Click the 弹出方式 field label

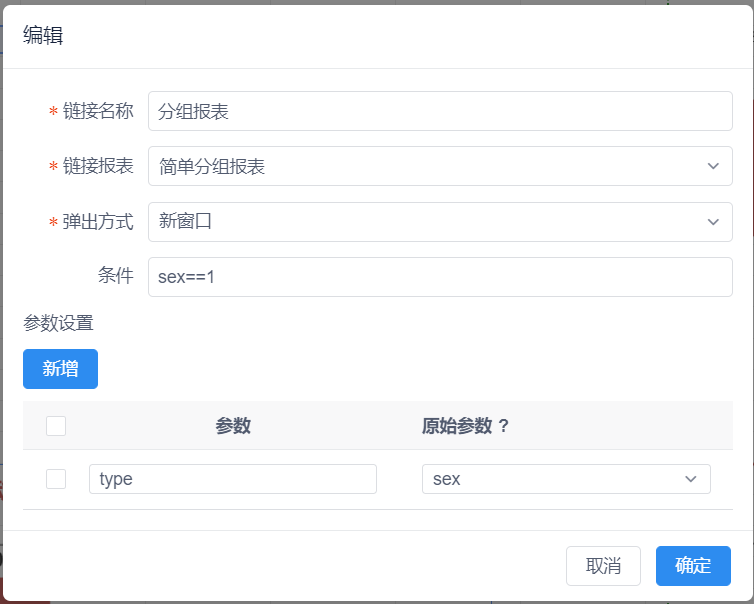[x=98, y=222]
